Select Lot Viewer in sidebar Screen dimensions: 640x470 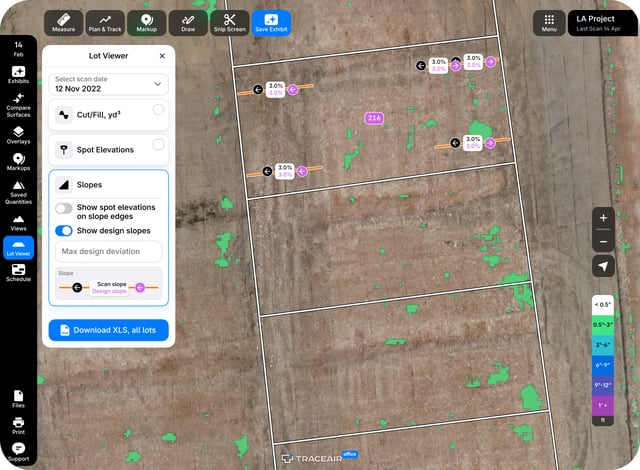18,248
